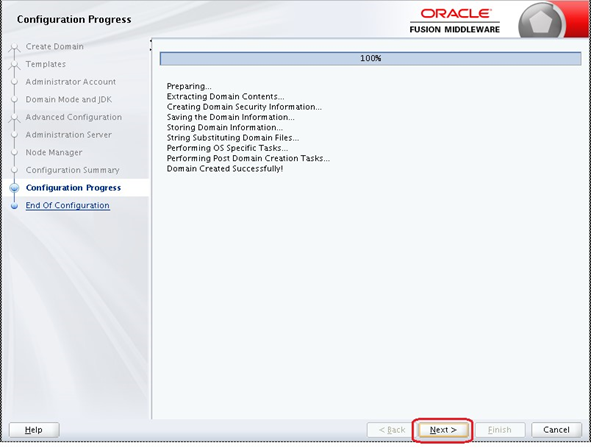Select the Node Manager step

click(54, 153)
